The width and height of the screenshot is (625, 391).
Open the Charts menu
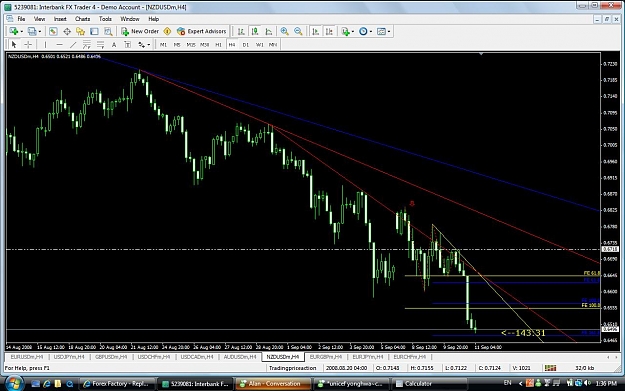(x=83, y=19)
